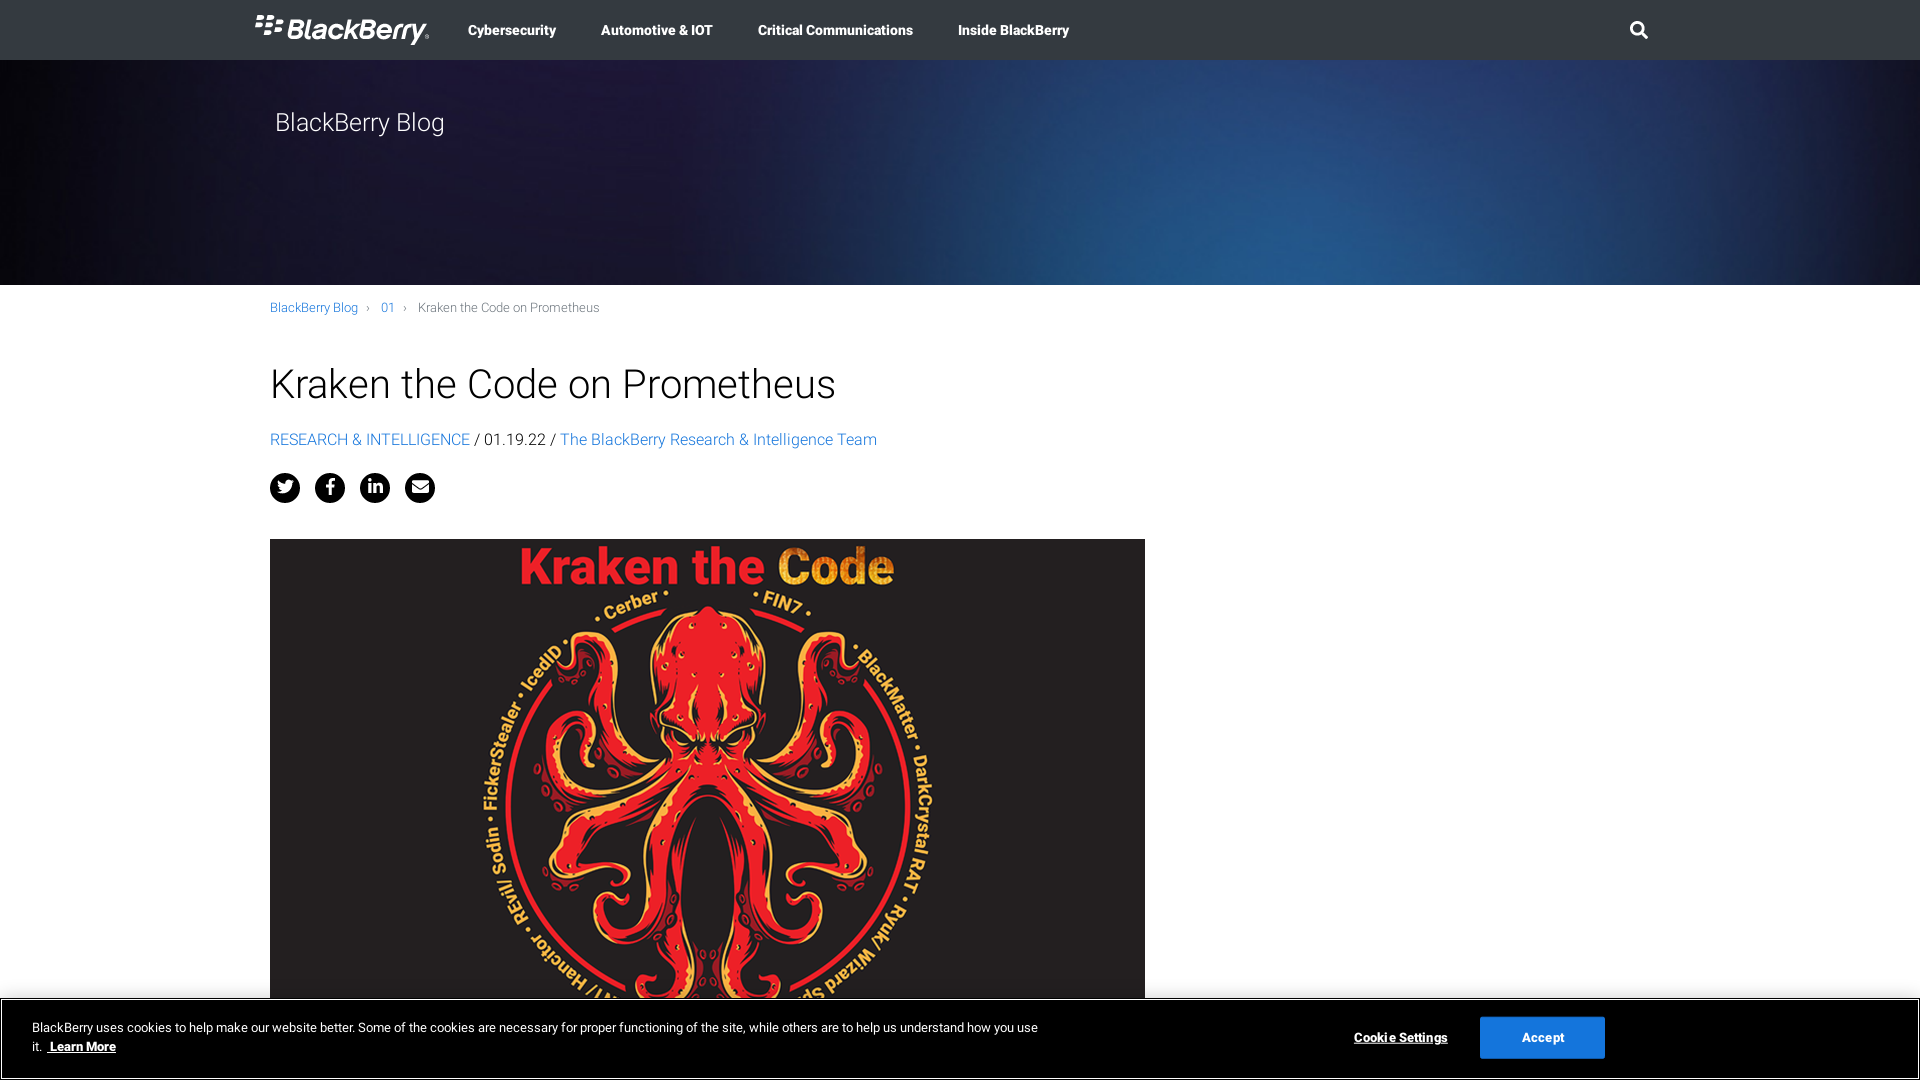Accept cookies
This screenshot has width=1920, height=1080.
tap(1542, 1038)
